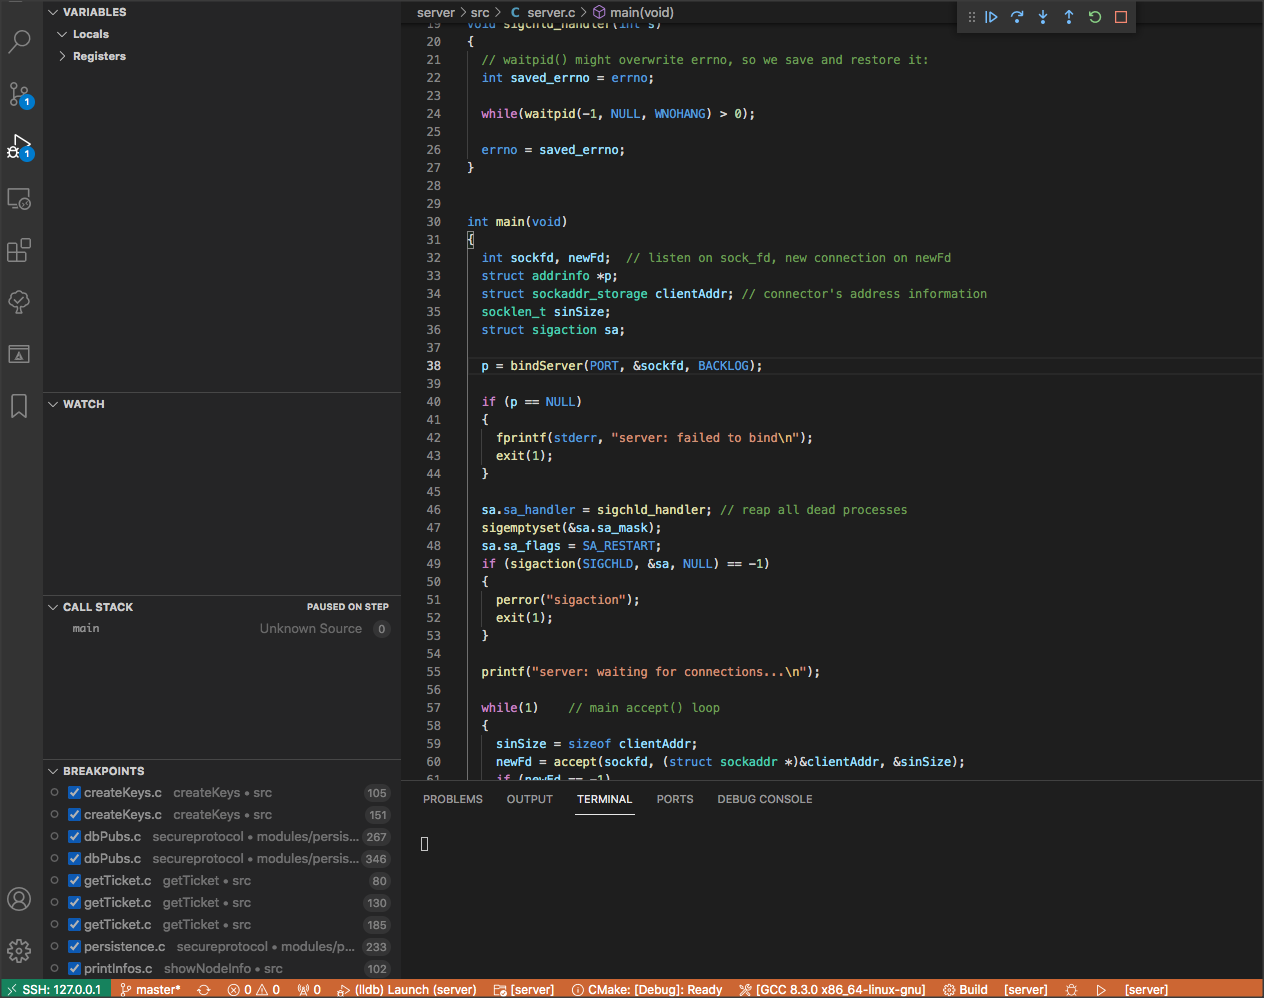1264x998 pixels.
Task: Click the forwarded ports indicator in status bar
Action: pyautogui.click(x=309, y=989)
